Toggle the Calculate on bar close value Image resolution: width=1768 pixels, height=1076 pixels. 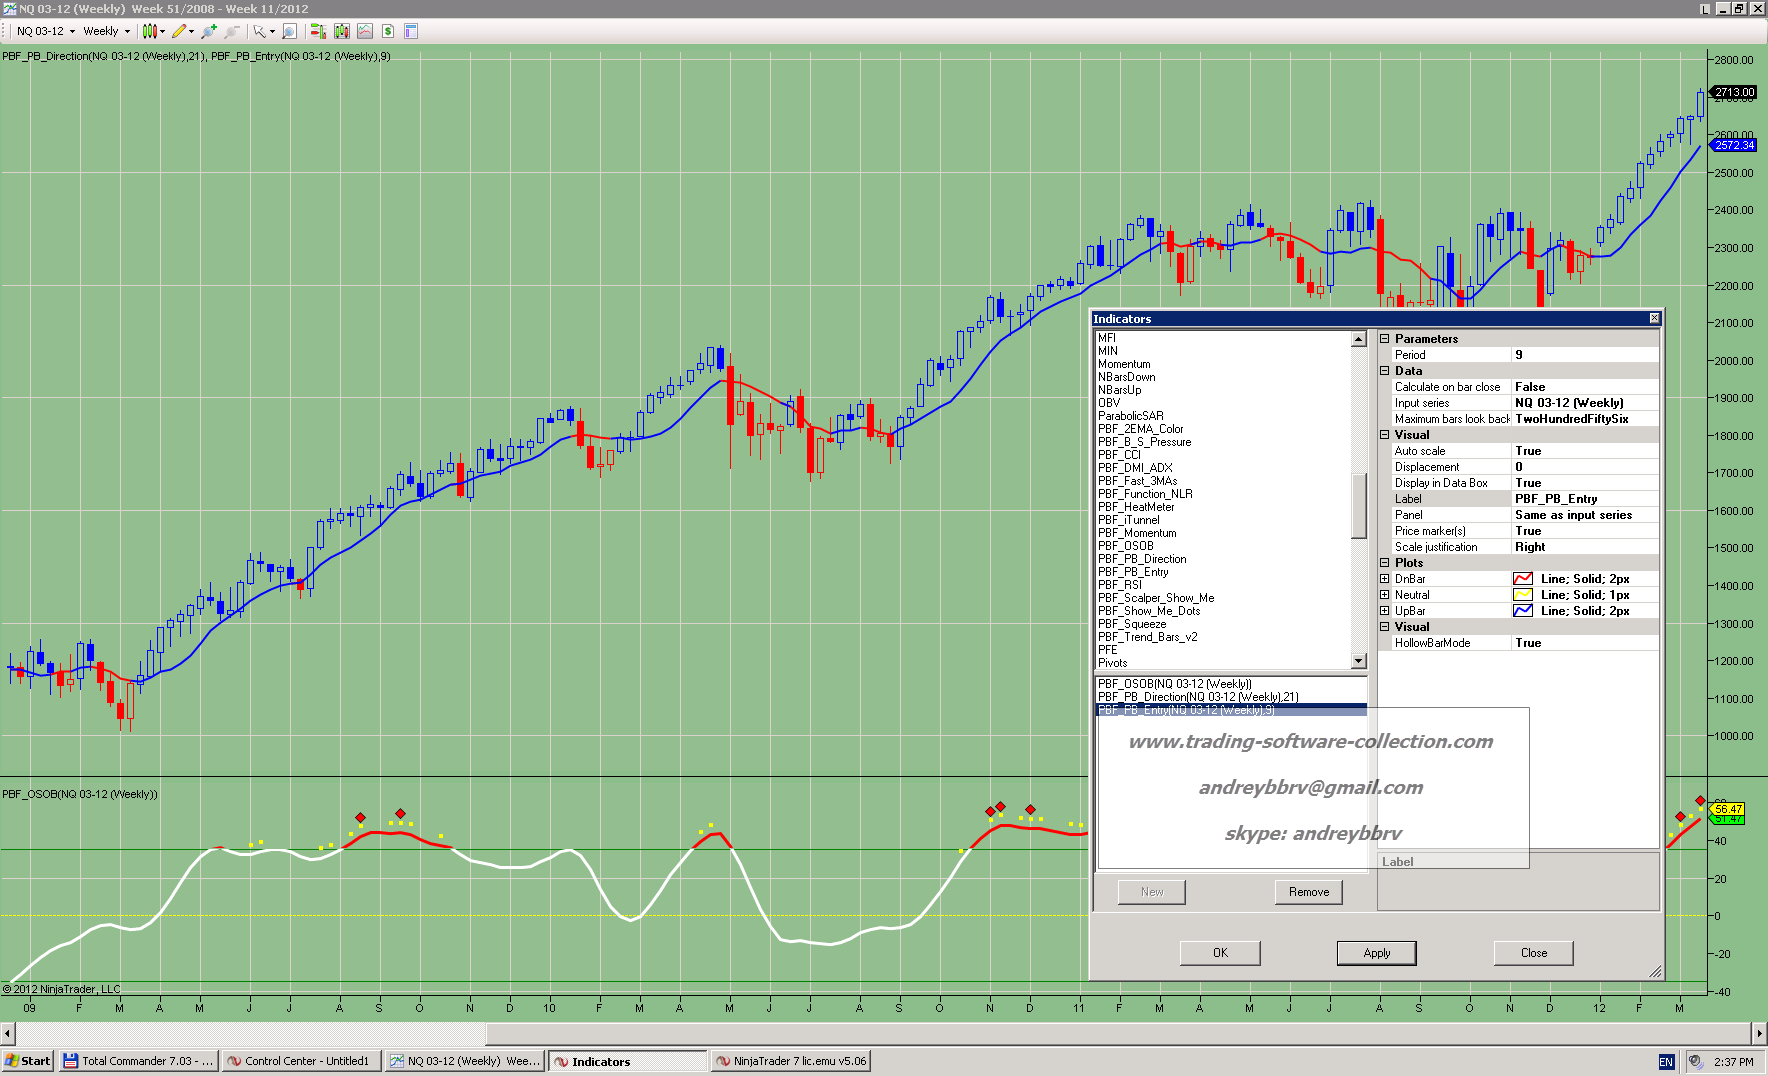tap(1583, 387)
